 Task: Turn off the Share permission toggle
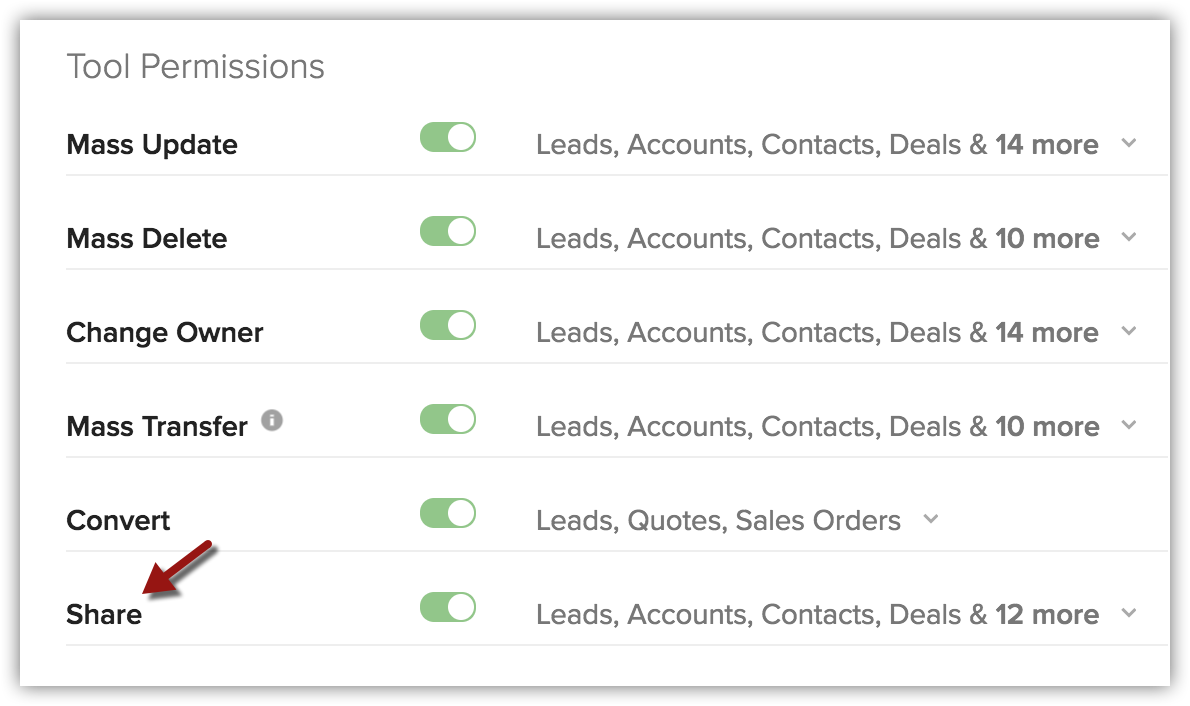pyautogui.click(x=448, y=607)
